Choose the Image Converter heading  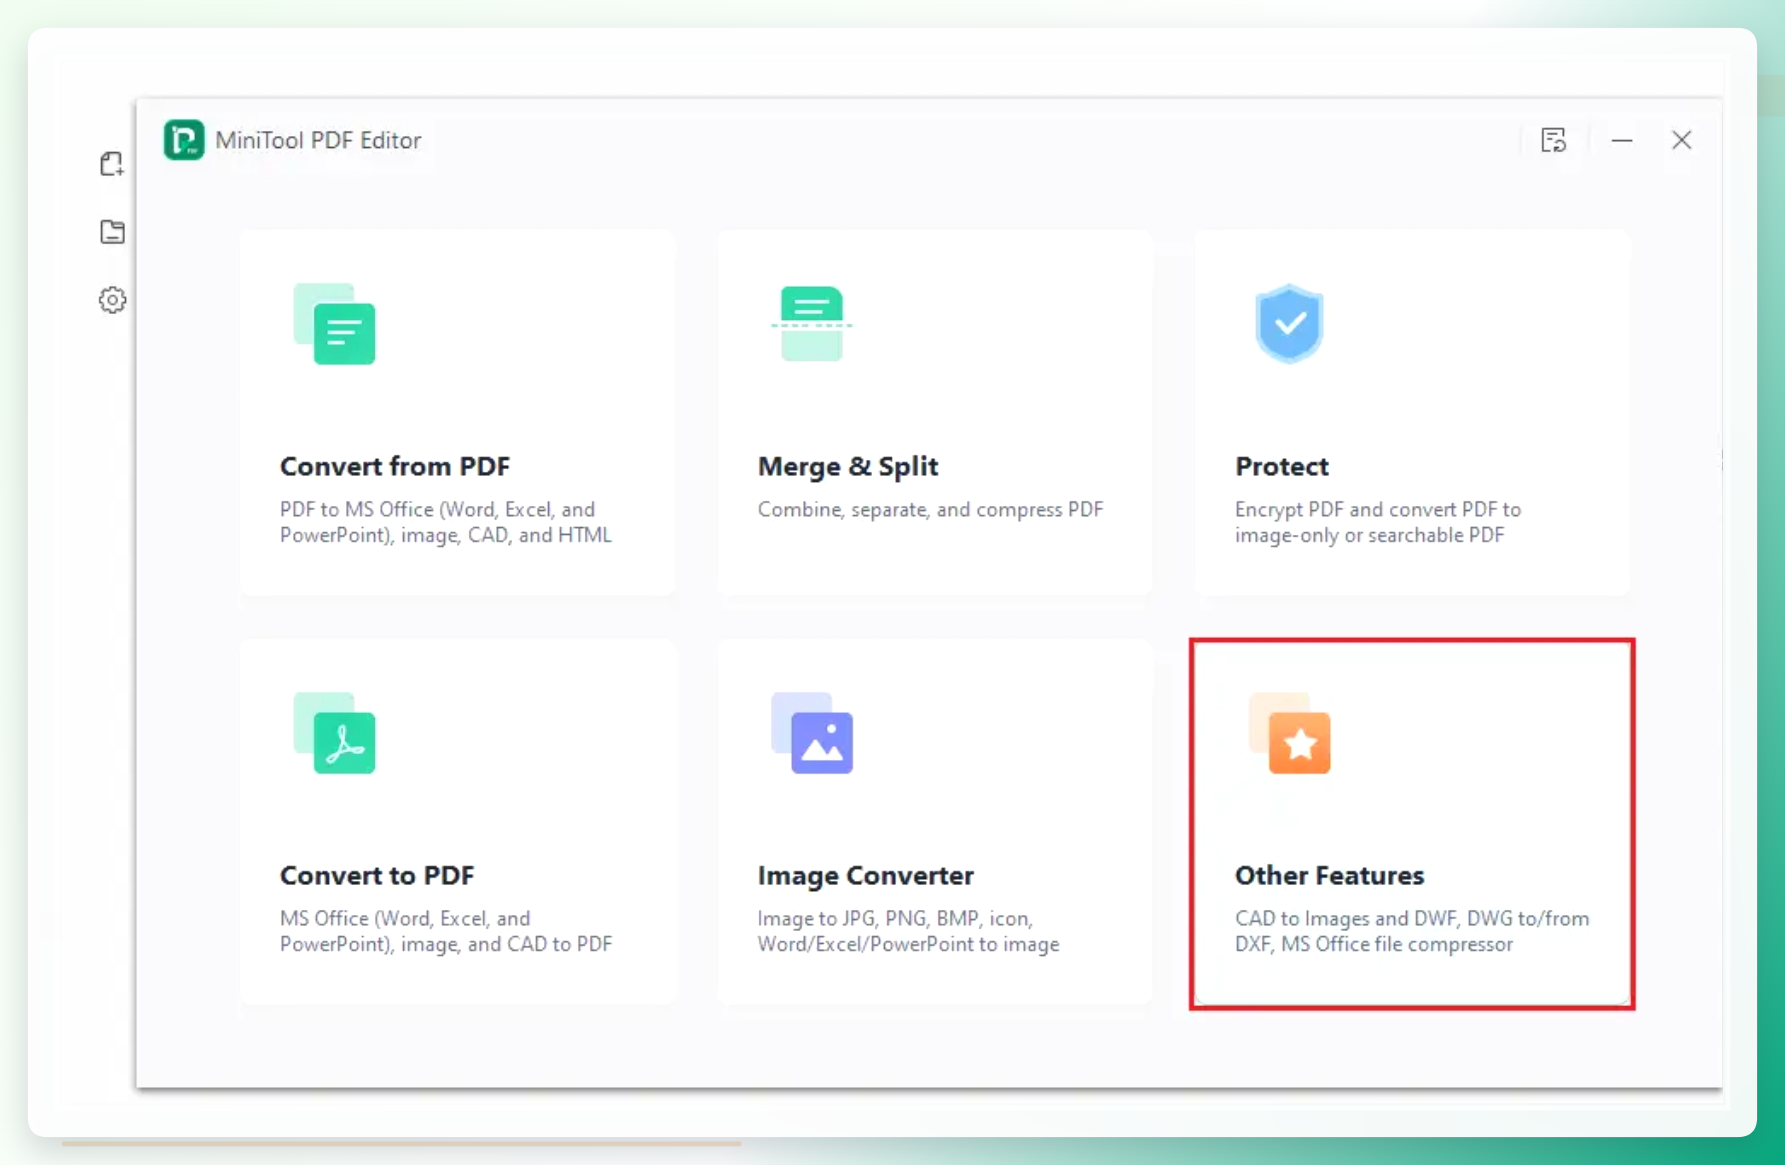point(866,876)
